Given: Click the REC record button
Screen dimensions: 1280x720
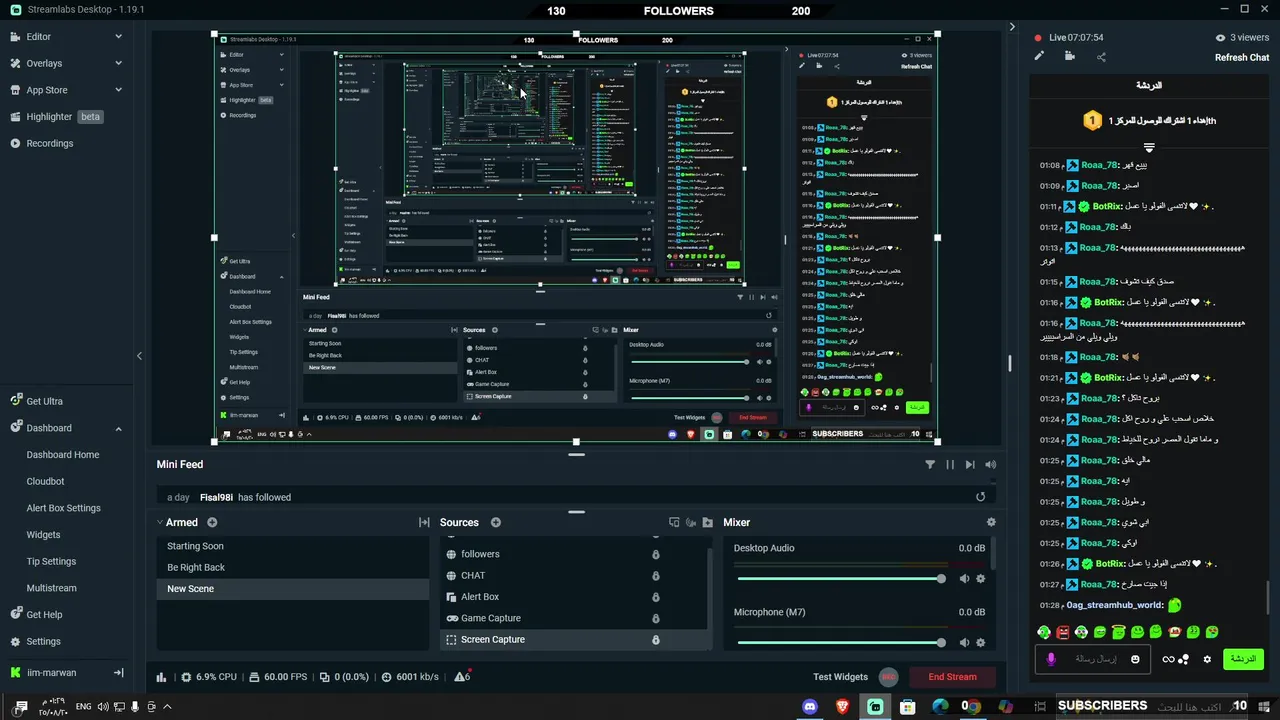Looking at the screenshot, I should pos(888,677).
